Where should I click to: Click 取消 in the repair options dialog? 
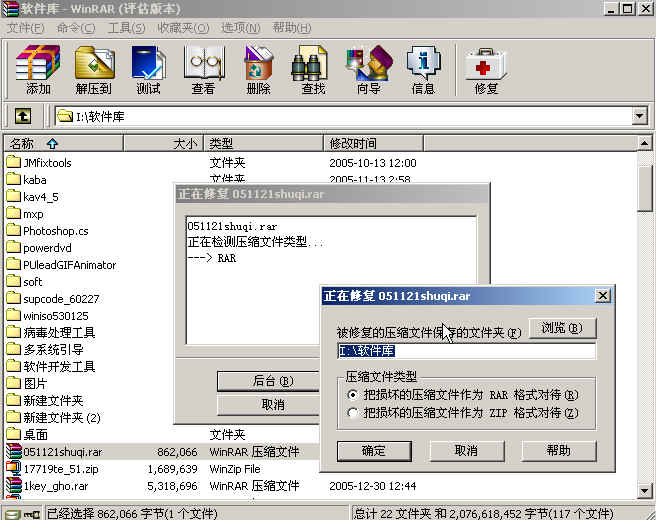(466, 451)
